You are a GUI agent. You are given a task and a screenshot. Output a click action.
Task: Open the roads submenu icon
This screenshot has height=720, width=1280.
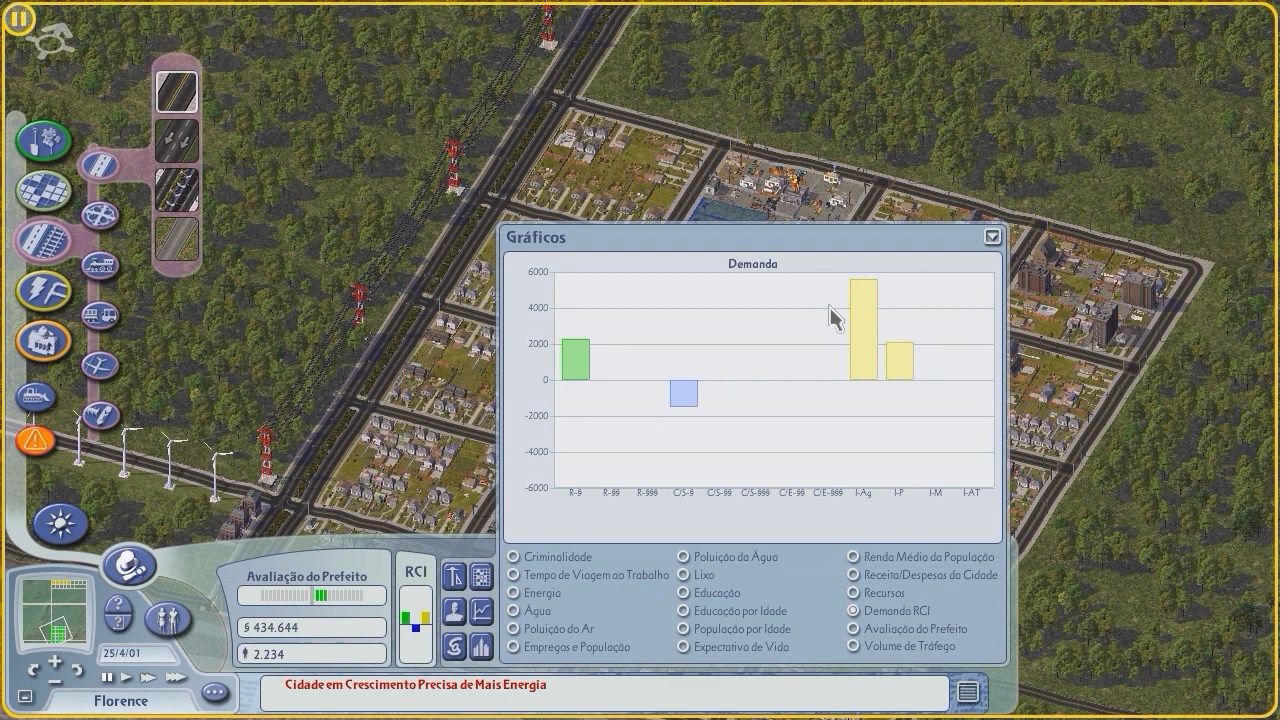point(99,165)
